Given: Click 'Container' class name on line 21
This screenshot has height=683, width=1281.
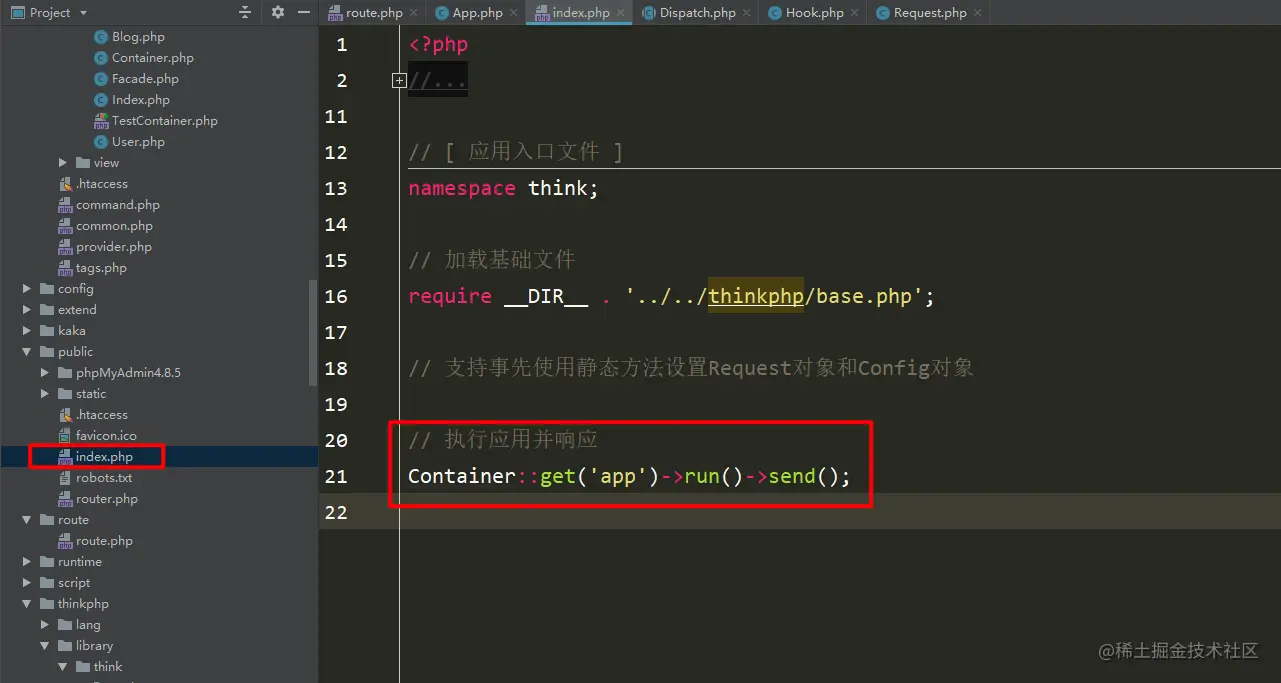Looking at the screenshot, I should click(x=462, y=476).
